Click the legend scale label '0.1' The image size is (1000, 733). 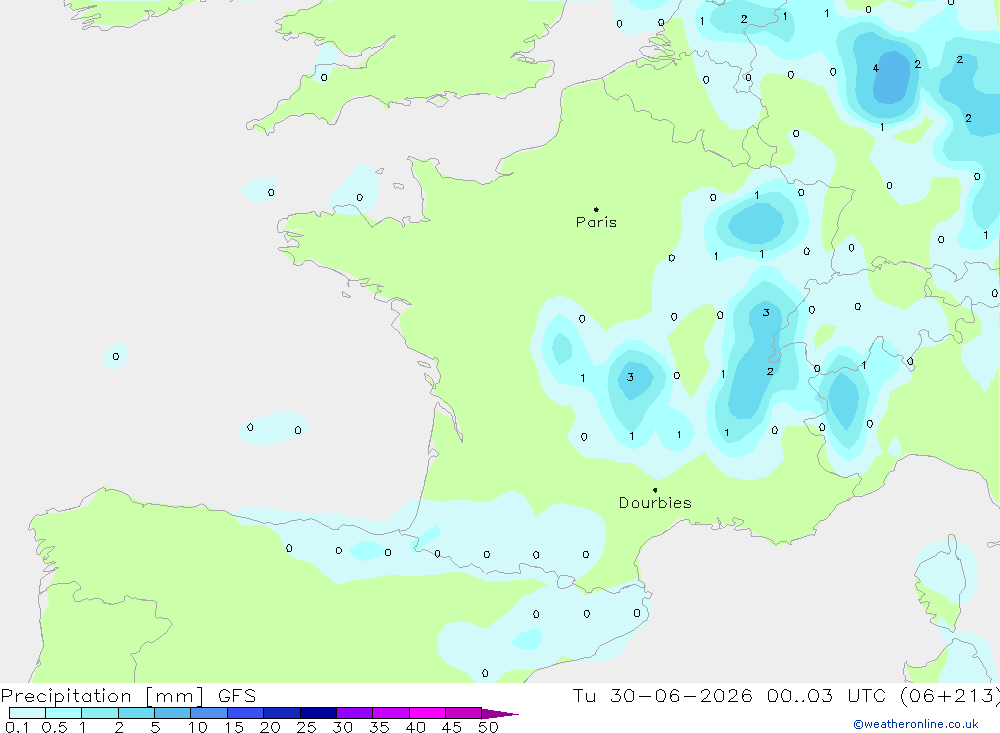[17, 727]
